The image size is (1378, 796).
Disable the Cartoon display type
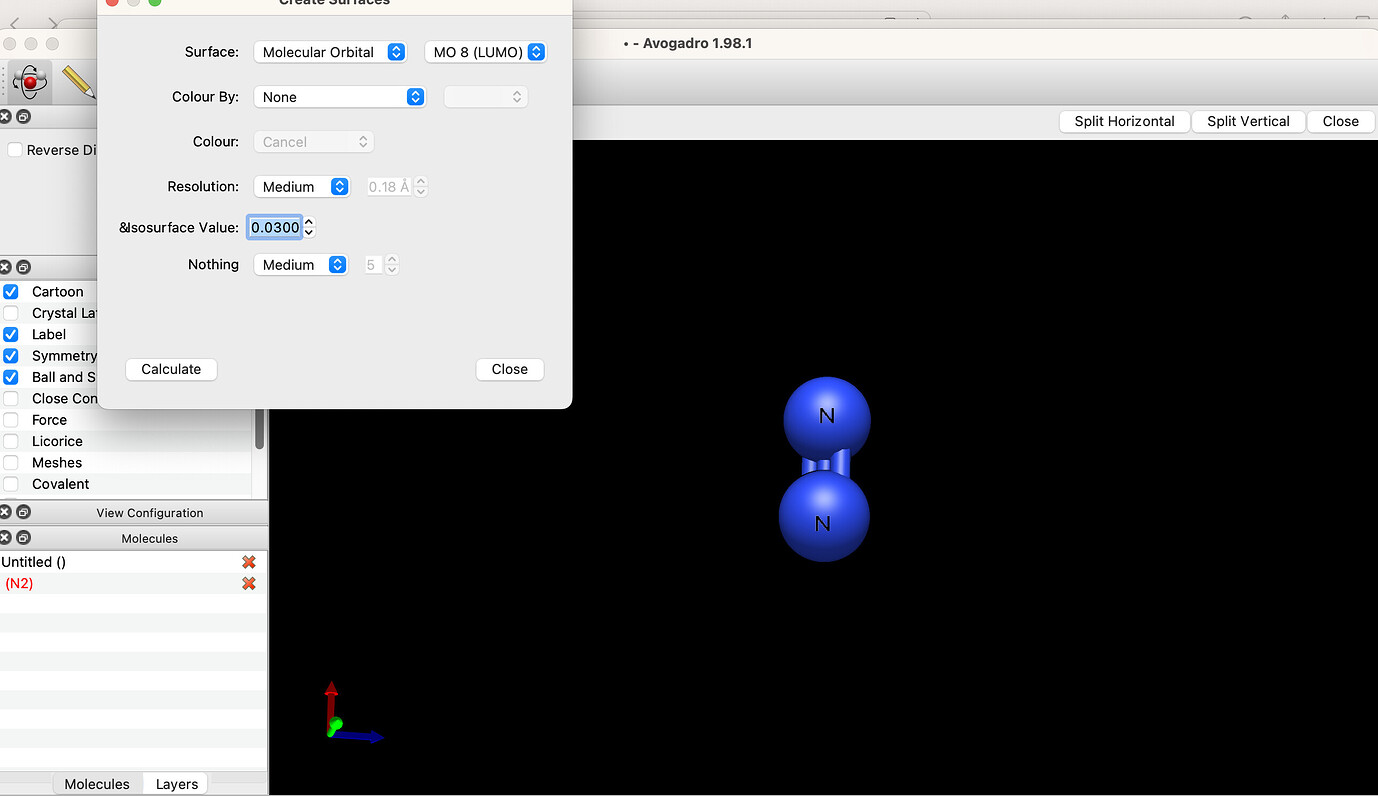(10, 291)
